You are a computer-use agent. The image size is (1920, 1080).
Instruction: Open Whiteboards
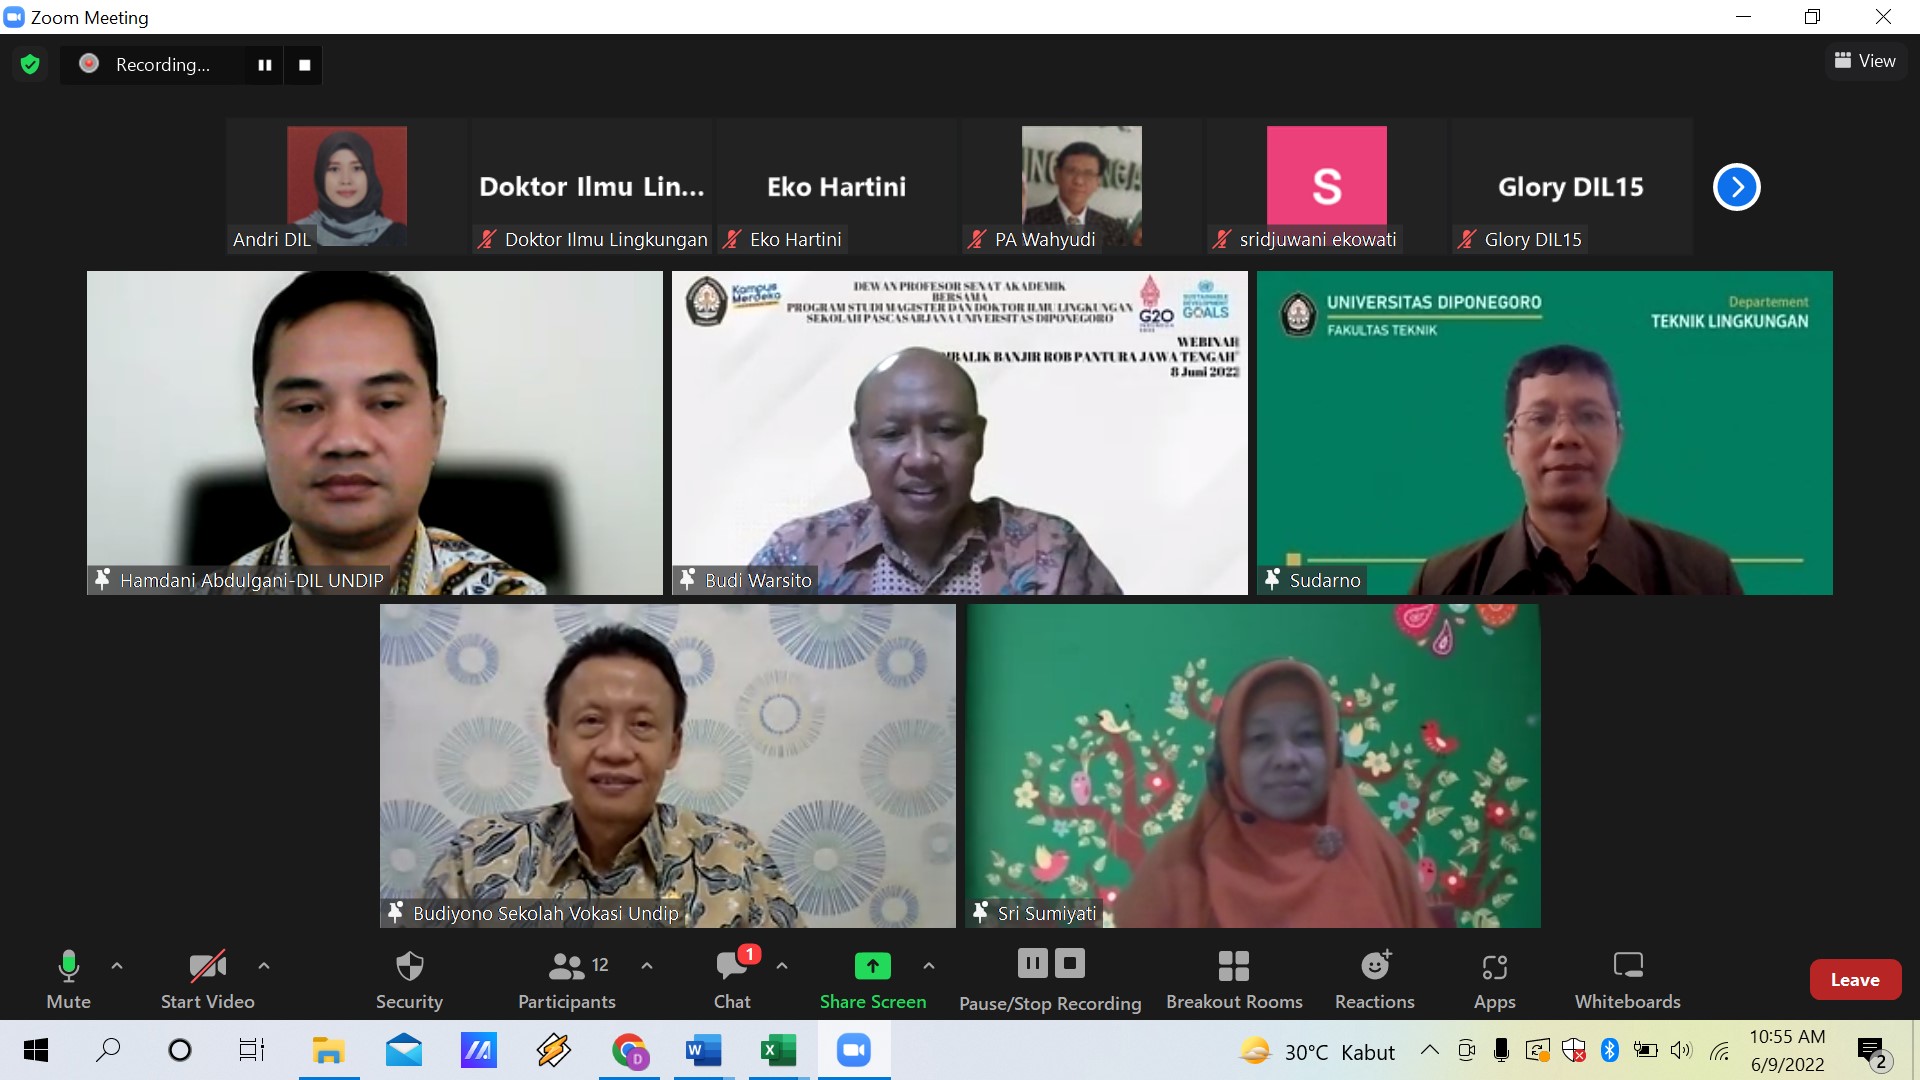[1627, 980]
